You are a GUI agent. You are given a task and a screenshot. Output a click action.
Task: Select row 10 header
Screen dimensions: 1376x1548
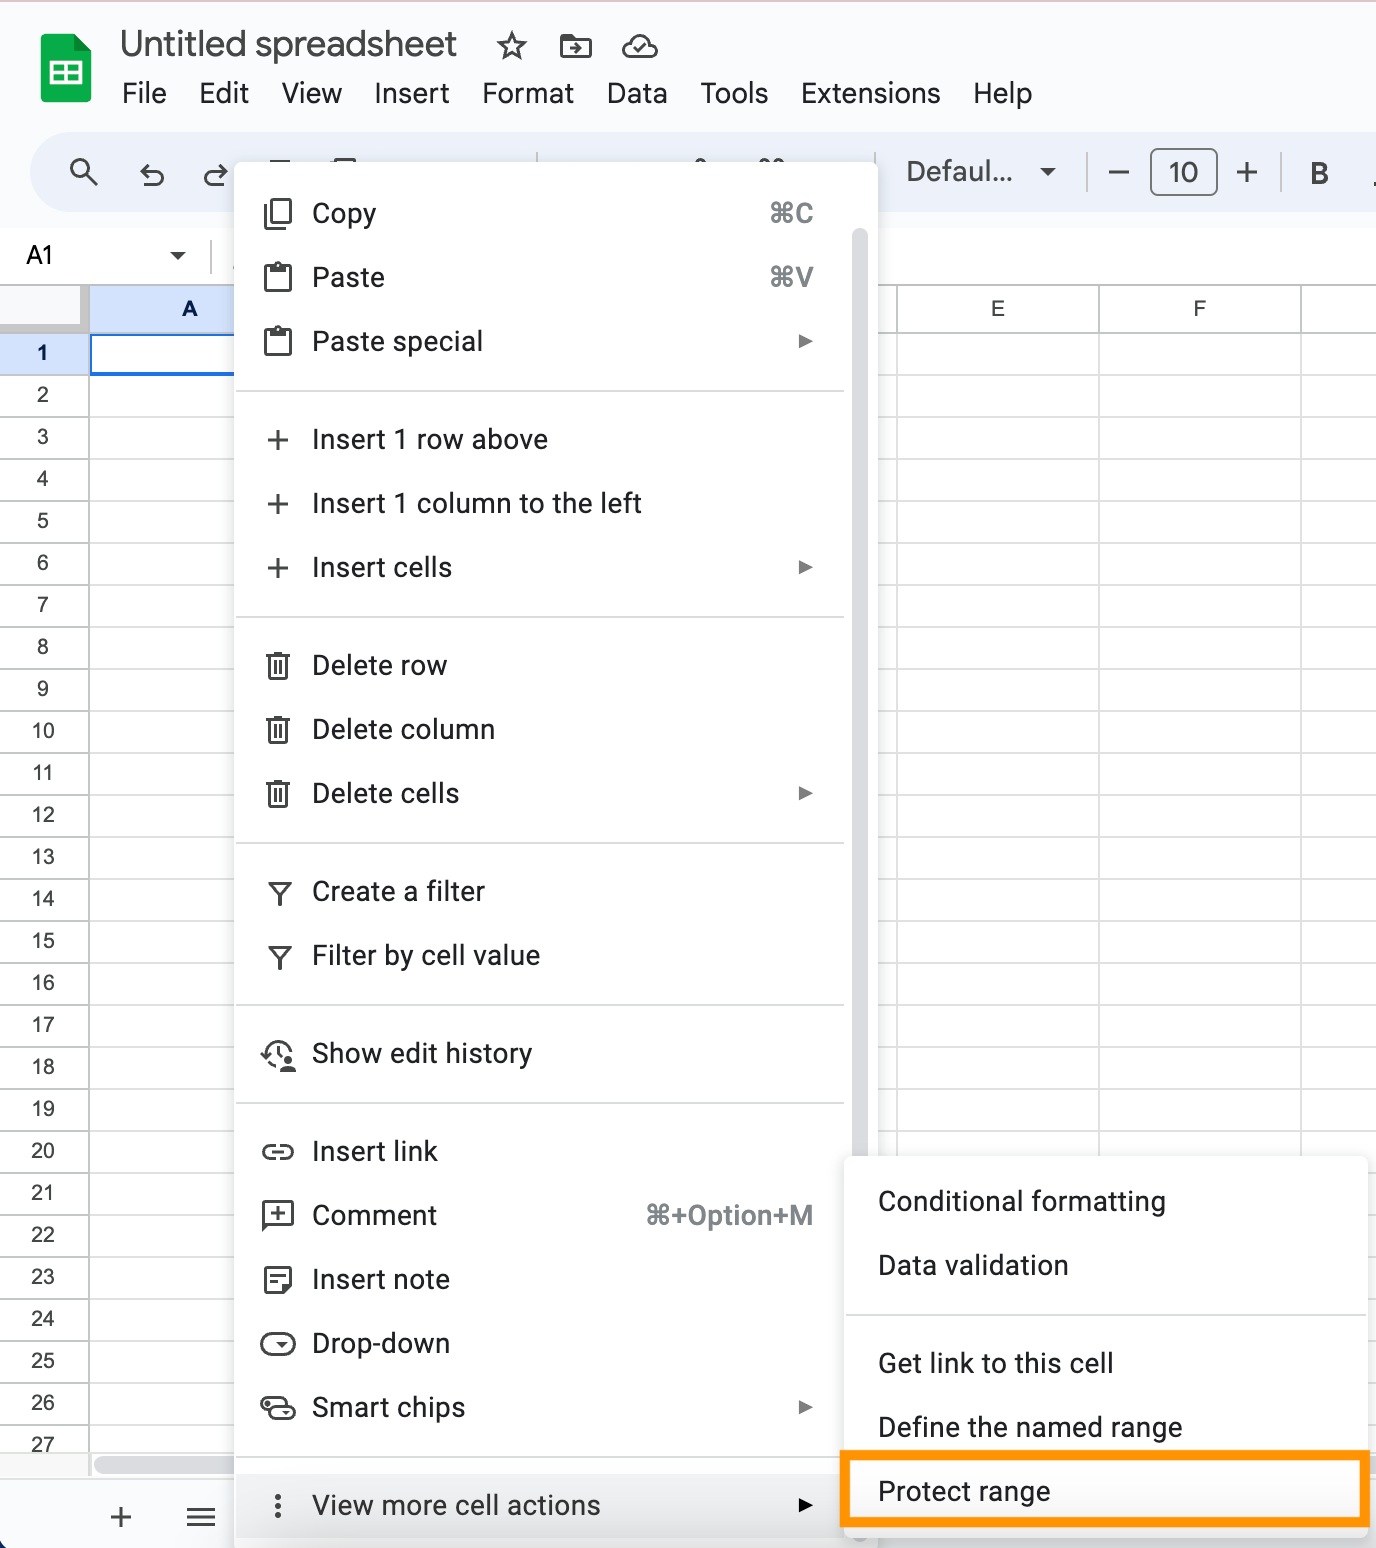[43, 731]
